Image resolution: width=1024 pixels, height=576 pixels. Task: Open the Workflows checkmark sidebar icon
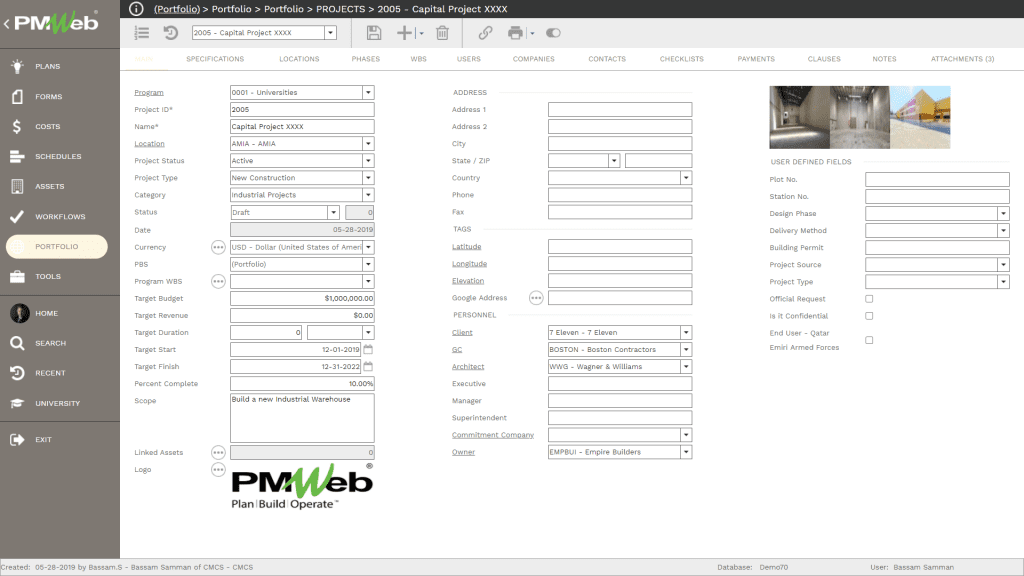click(x=17, y=216)
